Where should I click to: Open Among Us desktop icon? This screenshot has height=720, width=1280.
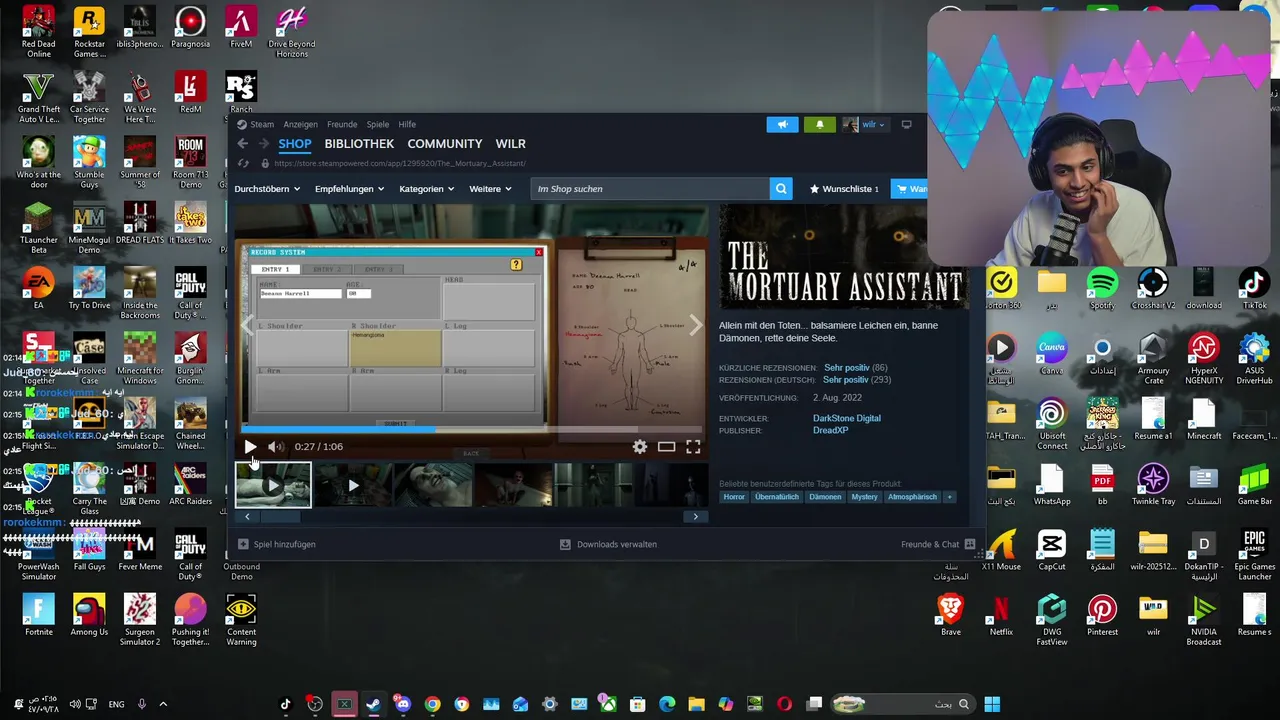[x=89, y=615]
